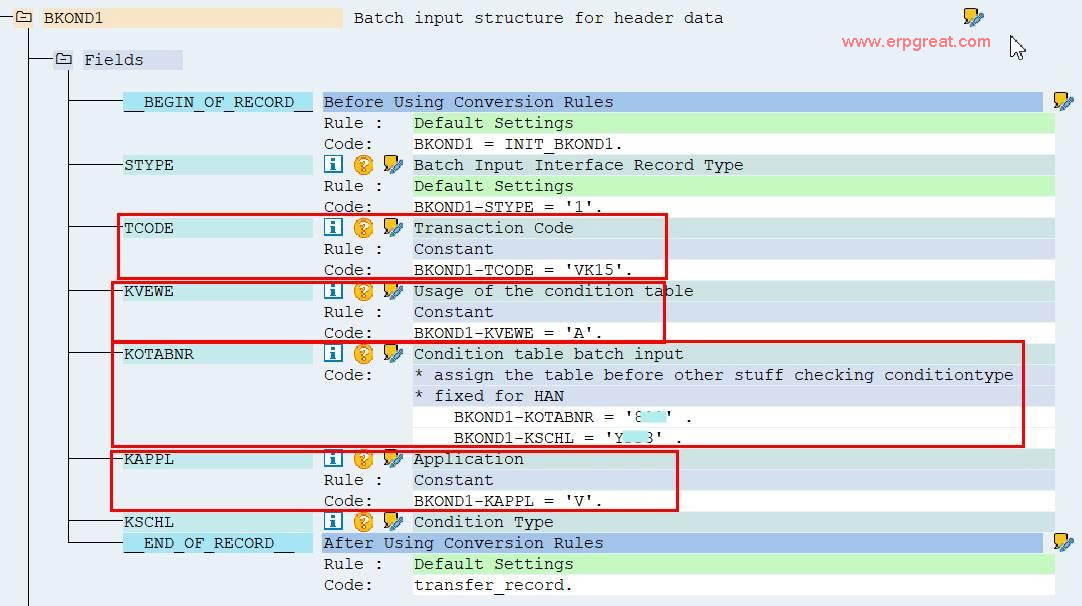This screenshot has width=1082, height=606.
Task: Open the edit icon for After Using Conversion Rules
Action: click(x=1063, y=543)
